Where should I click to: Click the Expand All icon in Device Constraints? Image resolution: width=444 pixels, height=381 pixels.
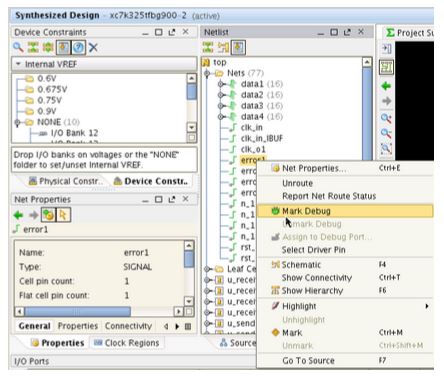48,47
